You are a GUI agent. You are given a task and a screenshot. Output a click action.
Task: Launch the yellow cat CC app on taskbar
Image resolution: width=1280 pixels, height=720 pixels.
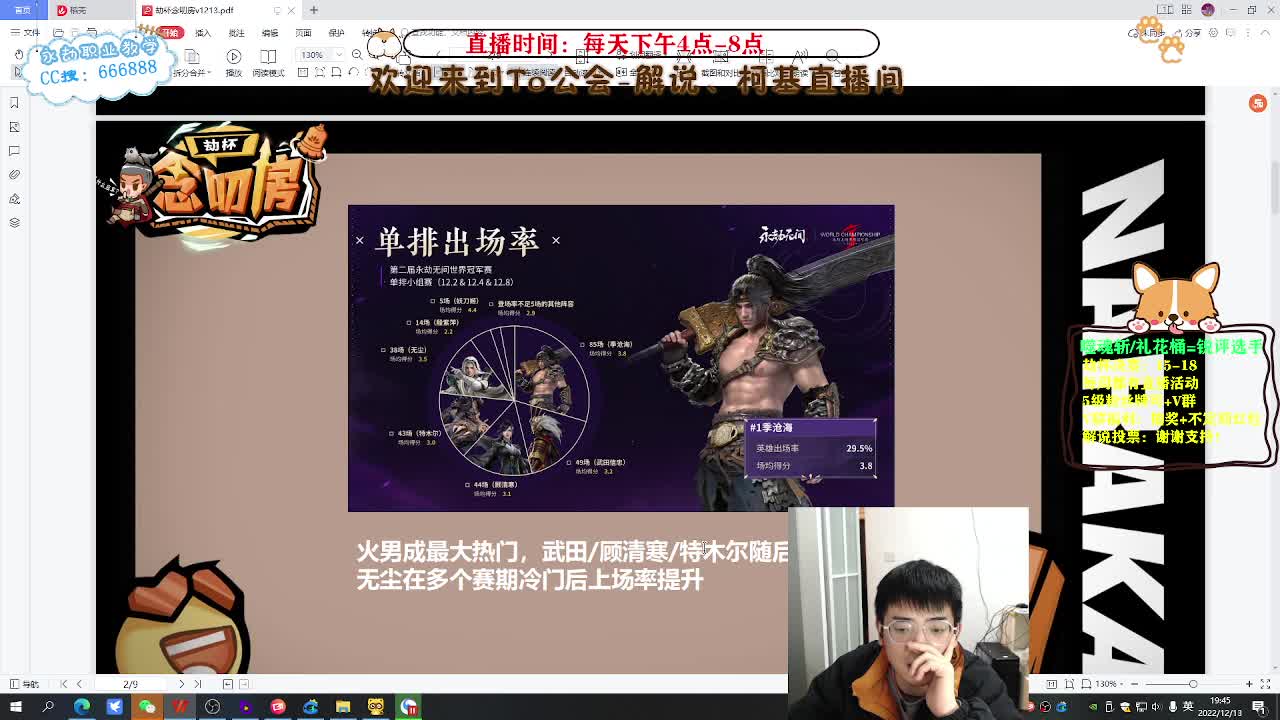[x=375, y=707]
